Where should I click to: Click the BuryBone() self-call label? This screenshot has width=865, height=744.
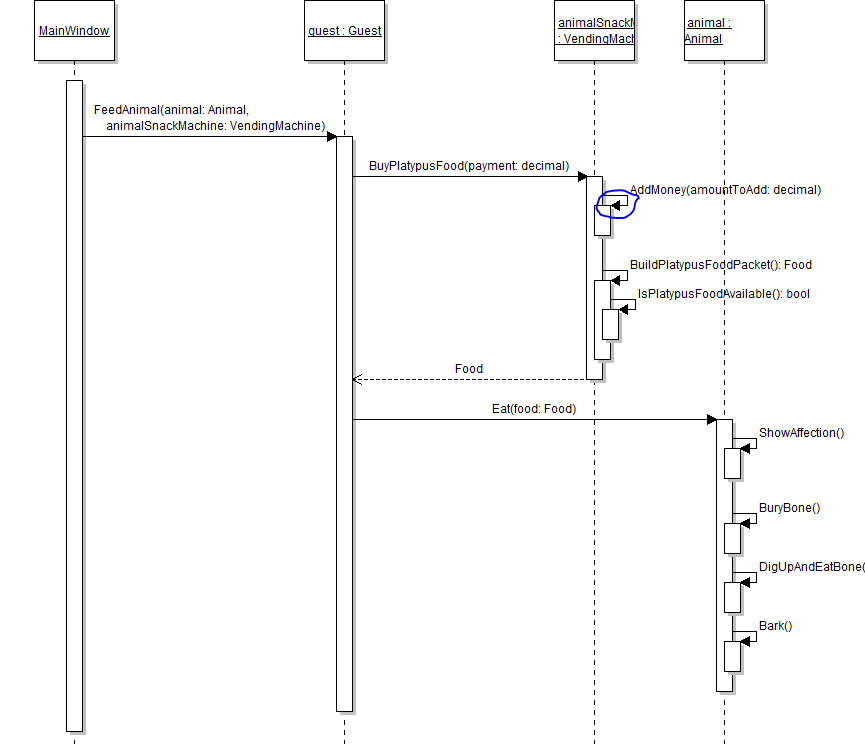[x=789, y=508]
